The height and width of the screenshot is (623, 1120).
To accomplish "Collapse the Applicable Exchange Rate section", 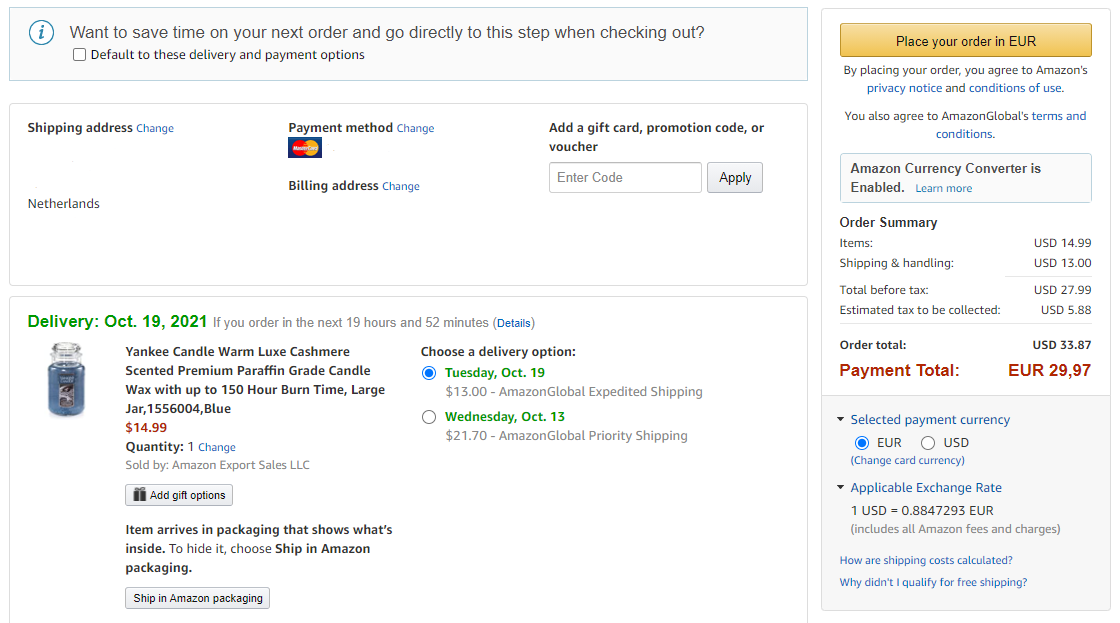I will pos(841,487).
